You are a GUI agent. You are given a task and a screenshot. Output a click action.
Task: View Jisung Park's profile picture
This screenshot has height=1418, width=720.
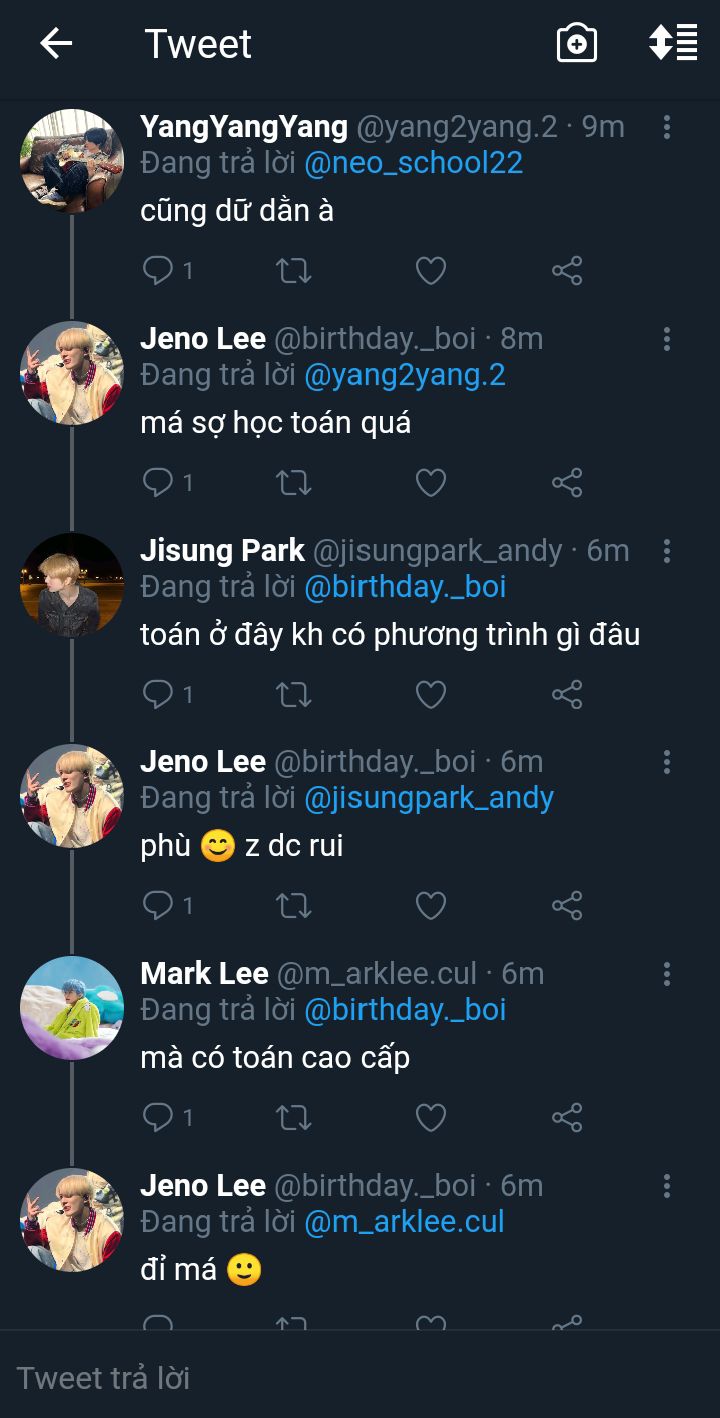(72, 584)
